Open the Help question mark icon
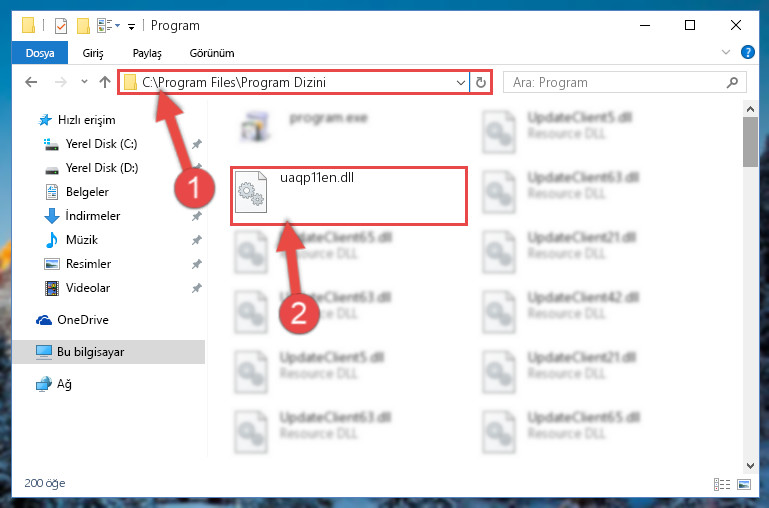 [x=747, y=52]
